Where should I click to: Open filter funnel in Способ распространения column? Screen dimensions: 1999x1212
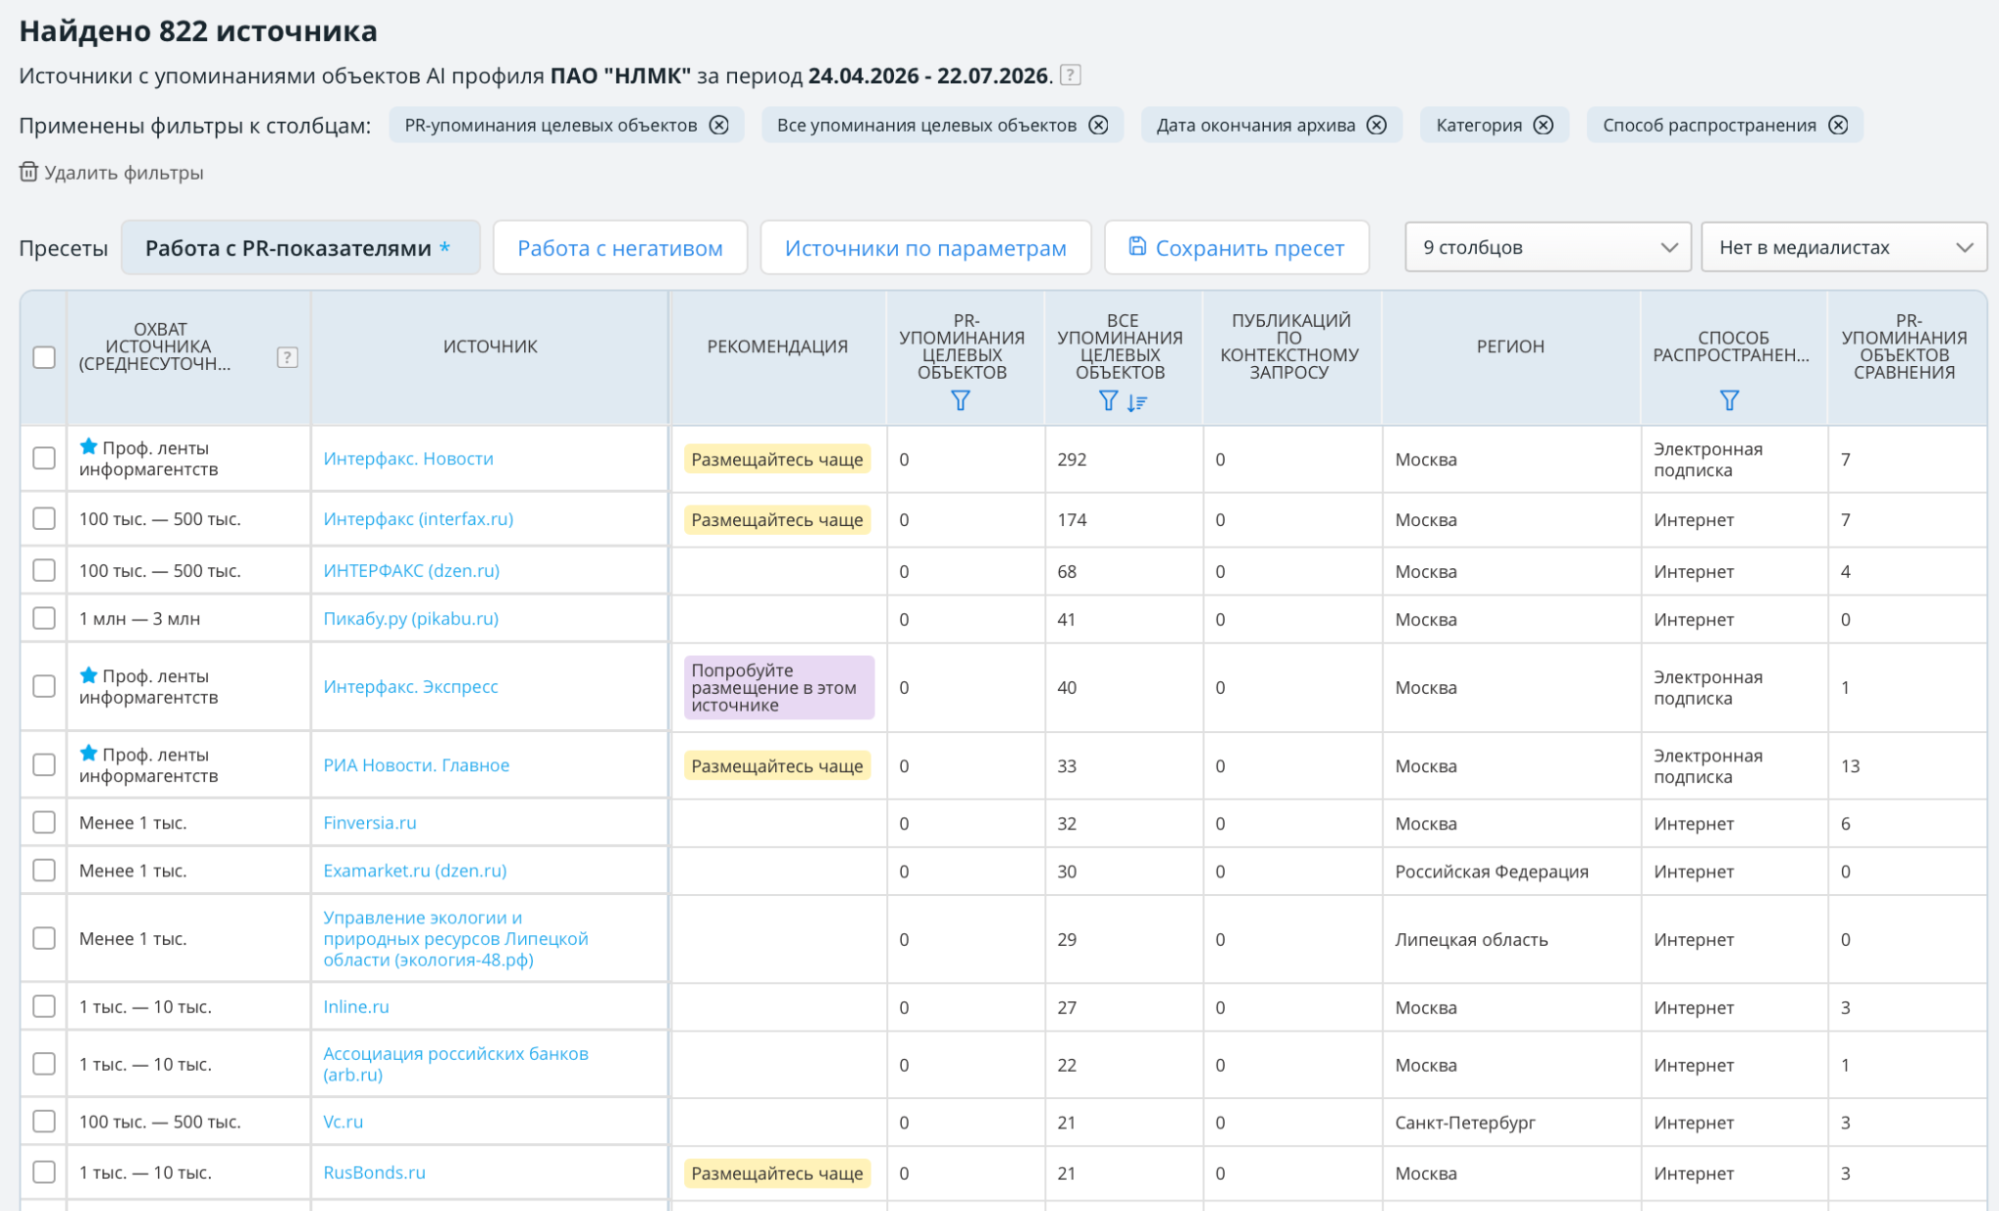(1729, 401)
